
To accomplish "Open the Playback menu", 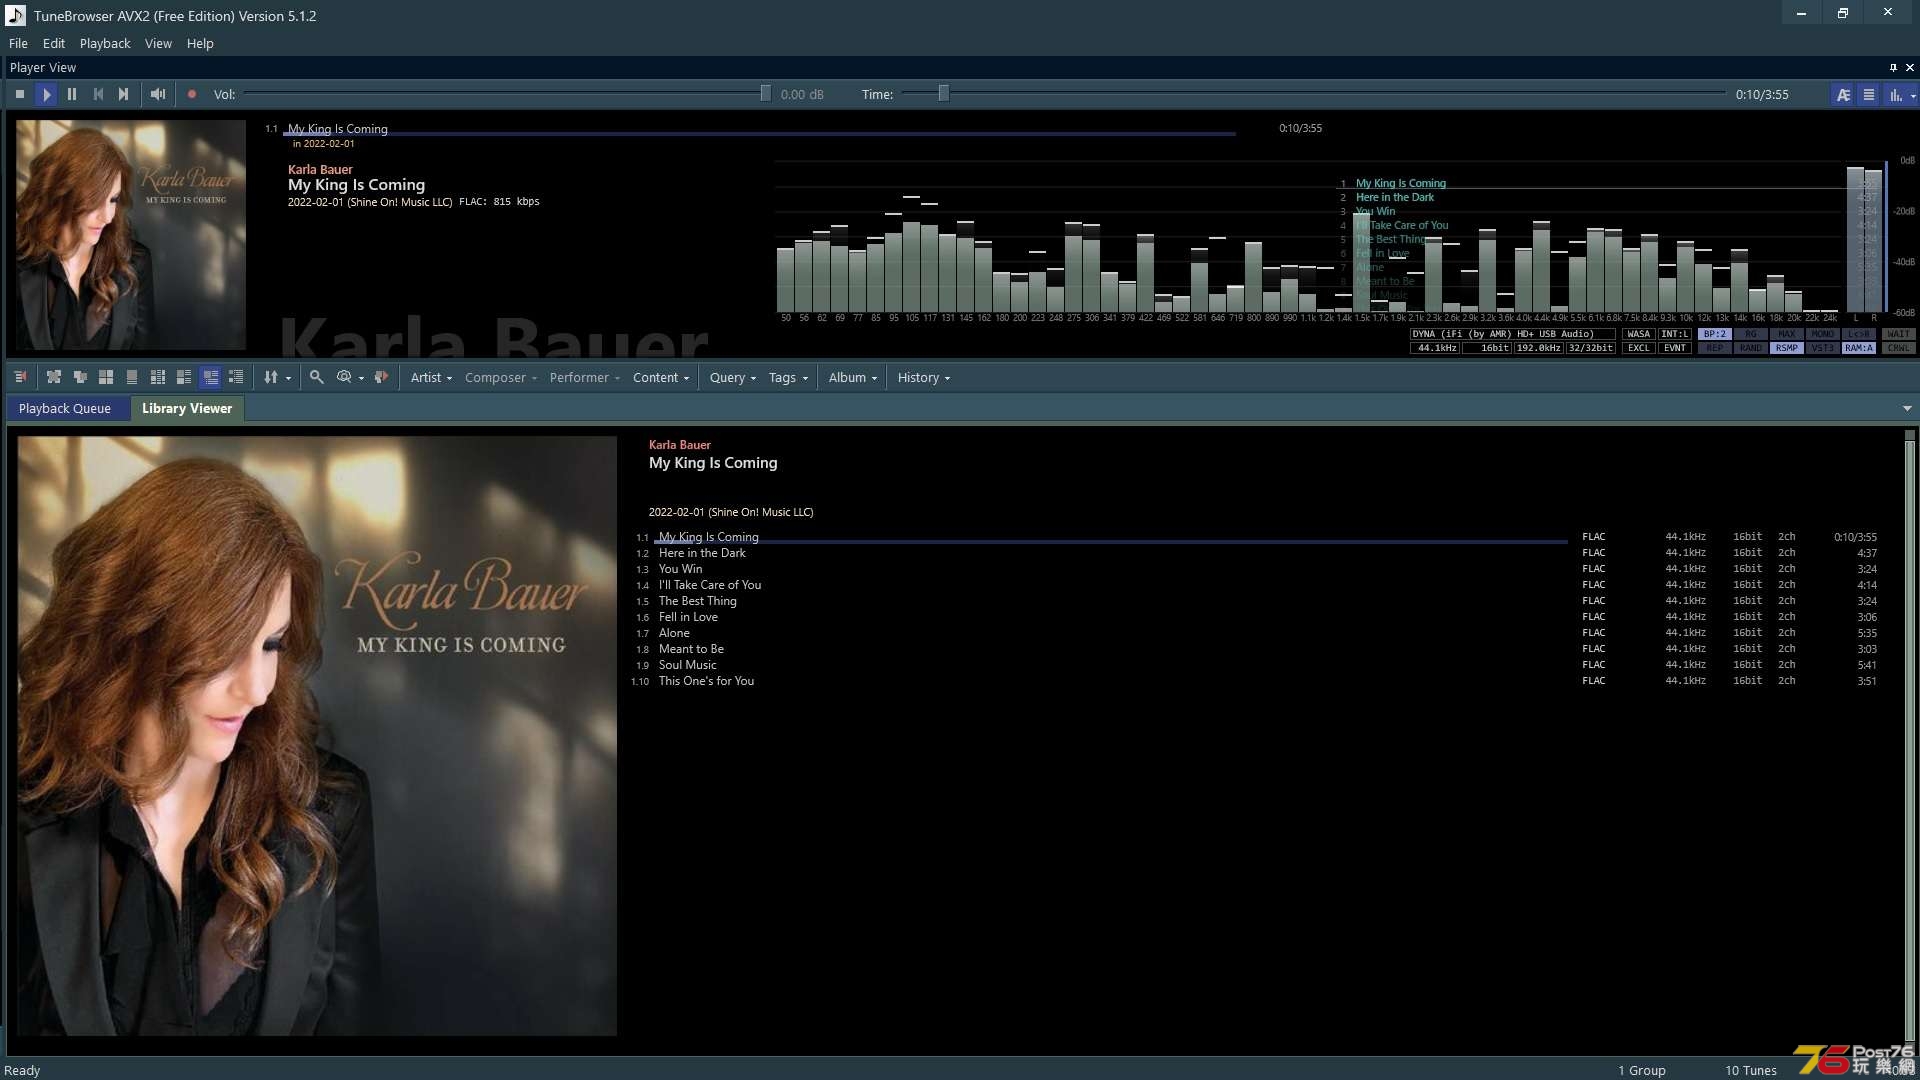I will pyautogui.click(x=105, y=43).
